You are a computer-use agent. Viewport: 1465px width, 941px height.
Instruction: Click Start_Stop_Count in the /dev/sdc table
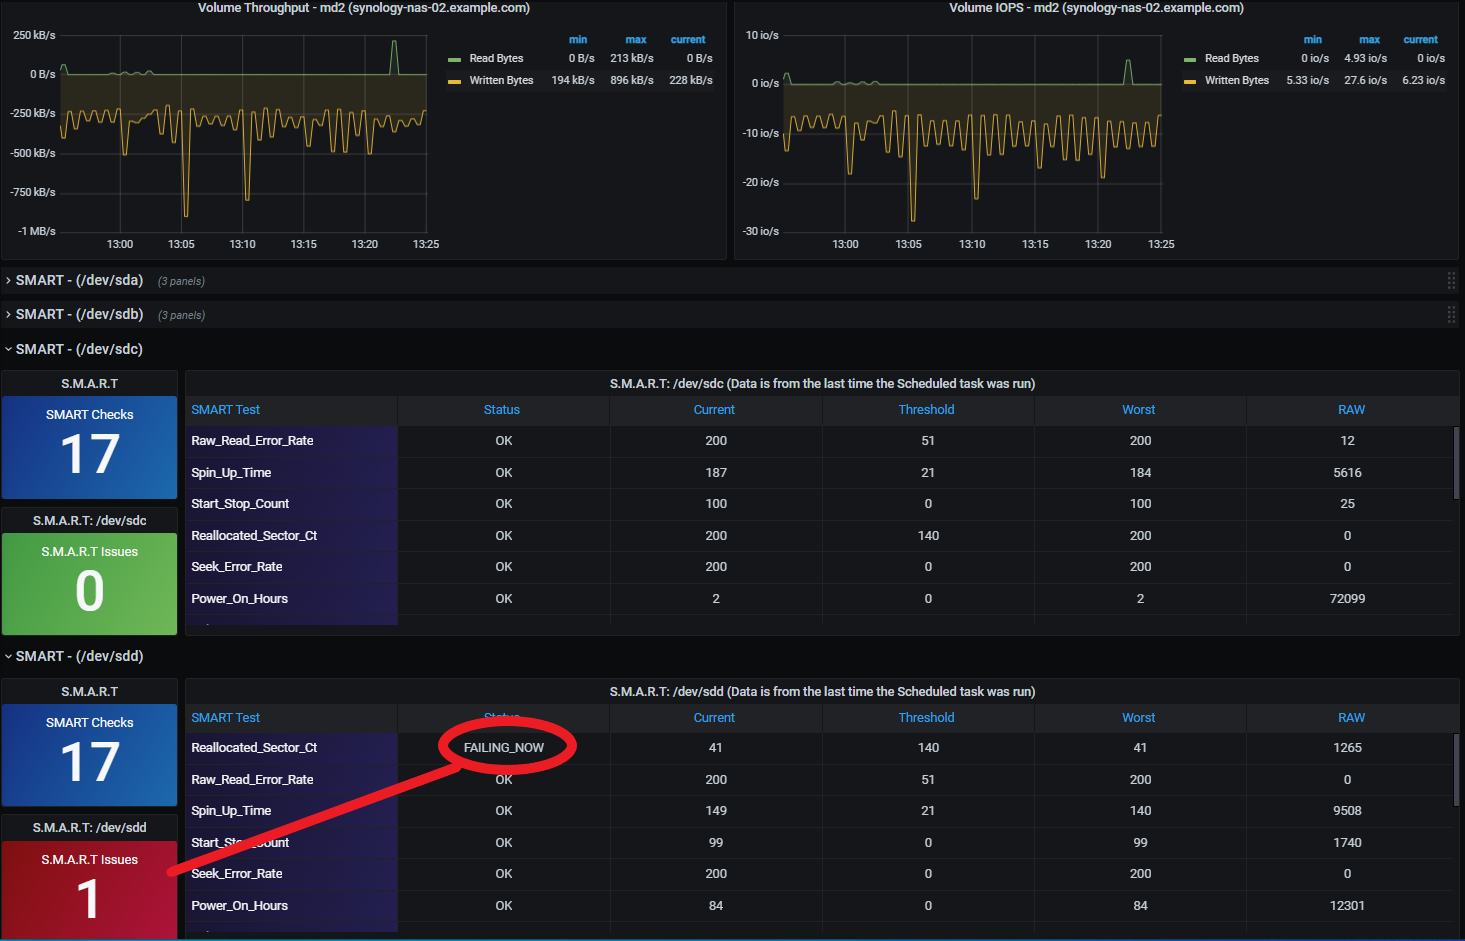[x=240, y=504]
